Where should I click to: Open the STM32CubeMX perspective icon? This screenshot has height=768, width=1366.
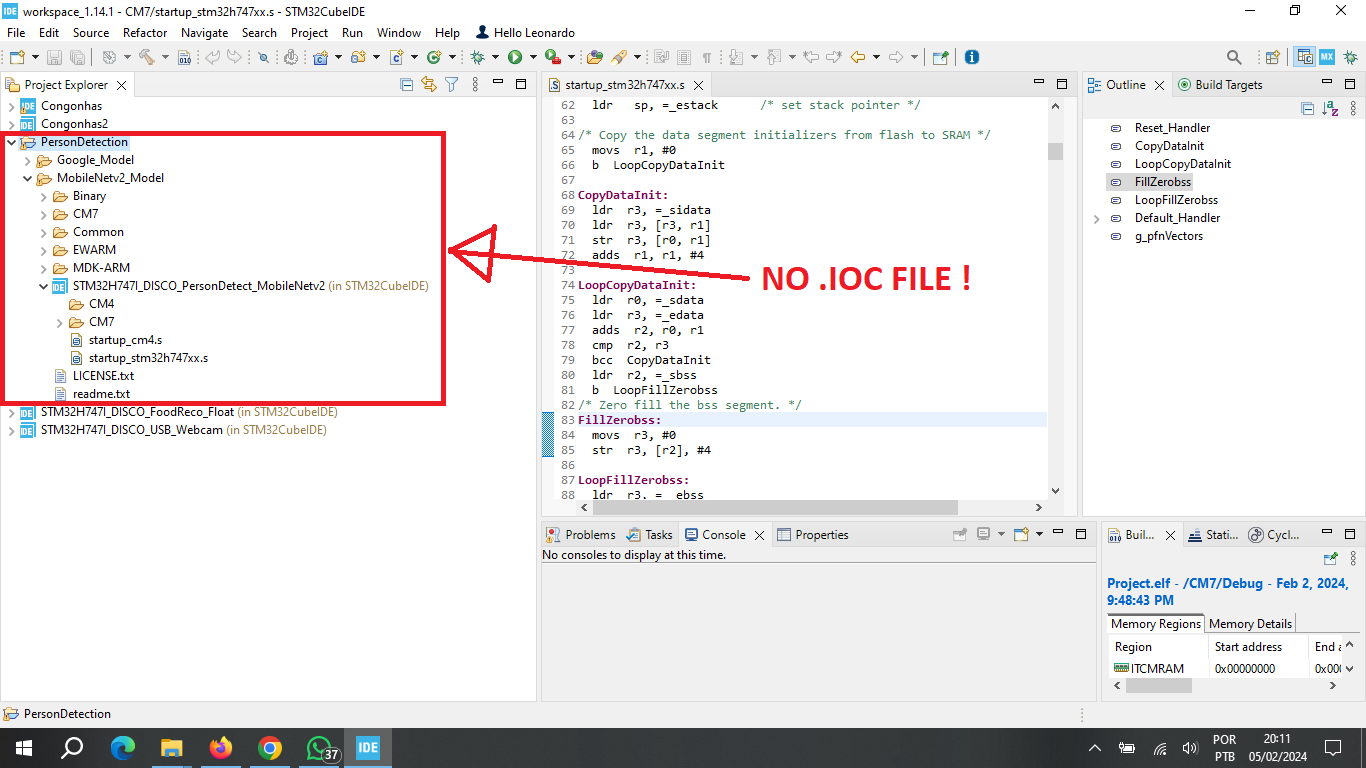click(1327, 57)
